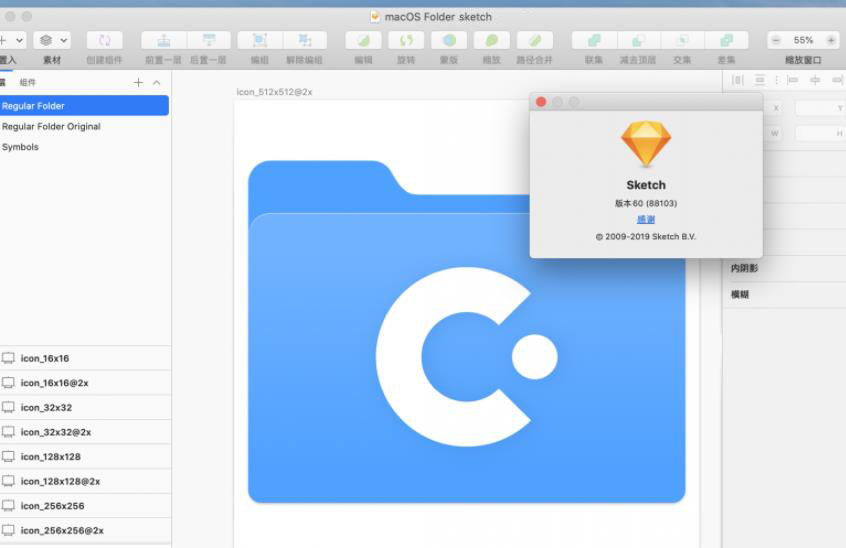Zoom in with the plus button

coord(831,40)
